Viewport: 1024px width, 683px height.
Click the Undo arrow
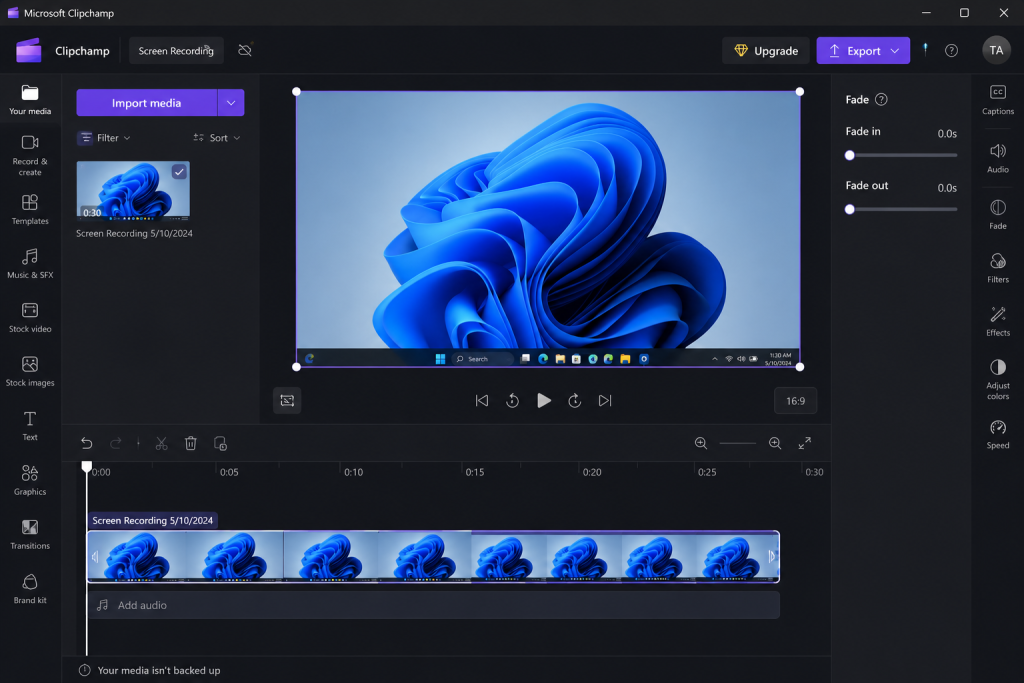coord(86,443)
